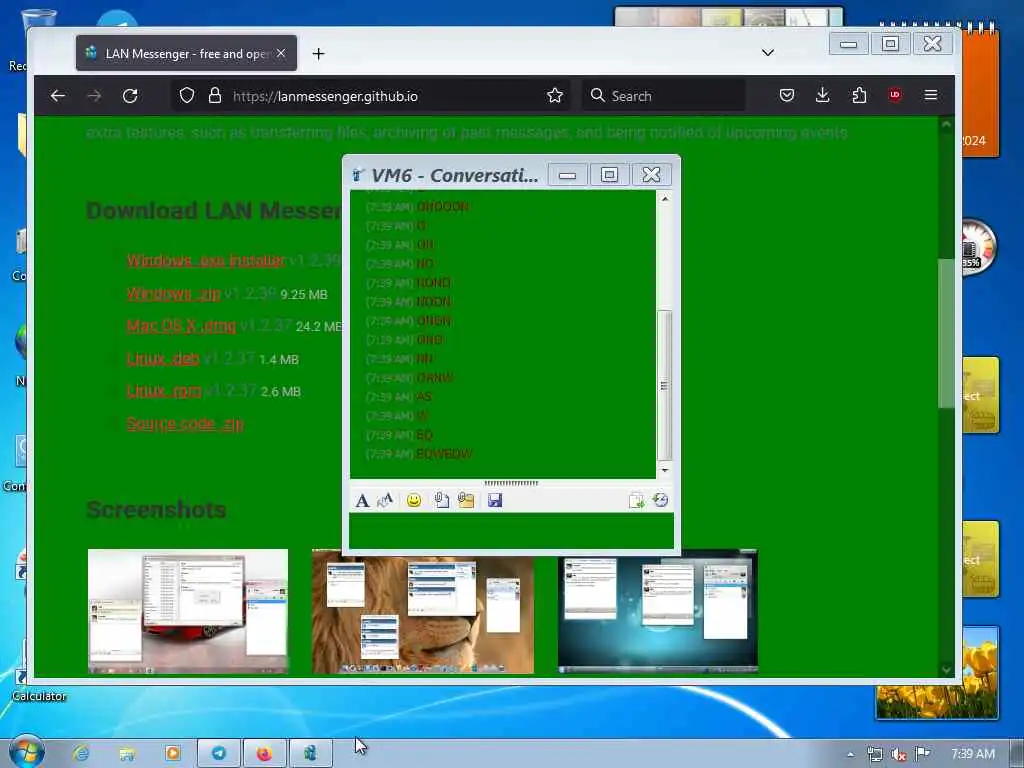Open a new Firefox tab
Viewport: 1024px width, 768px height.
tap(318, 54)
